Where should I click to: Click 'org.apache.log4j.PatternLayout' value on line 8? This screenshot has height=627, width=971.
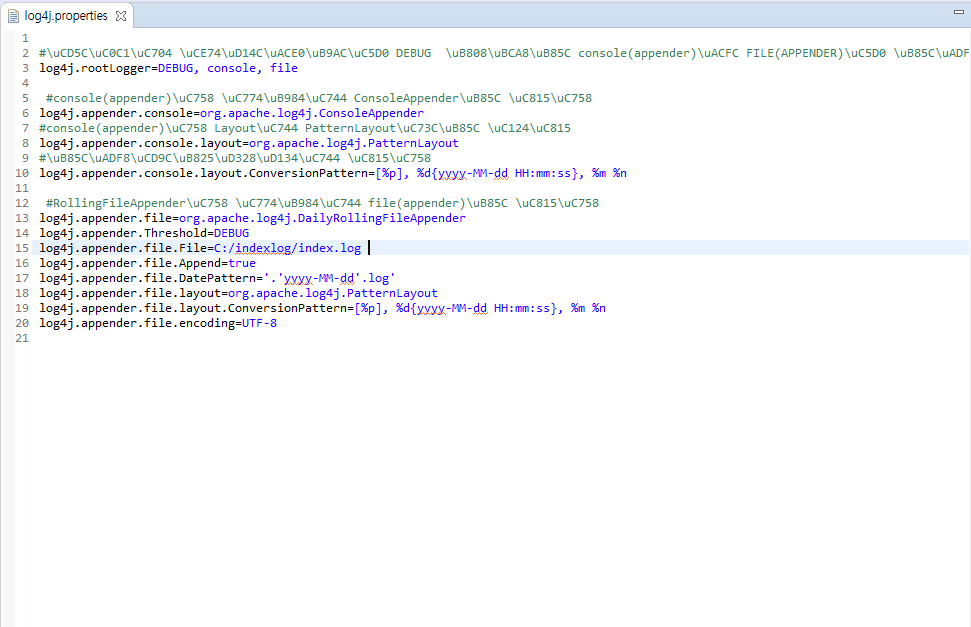[354, 143]
